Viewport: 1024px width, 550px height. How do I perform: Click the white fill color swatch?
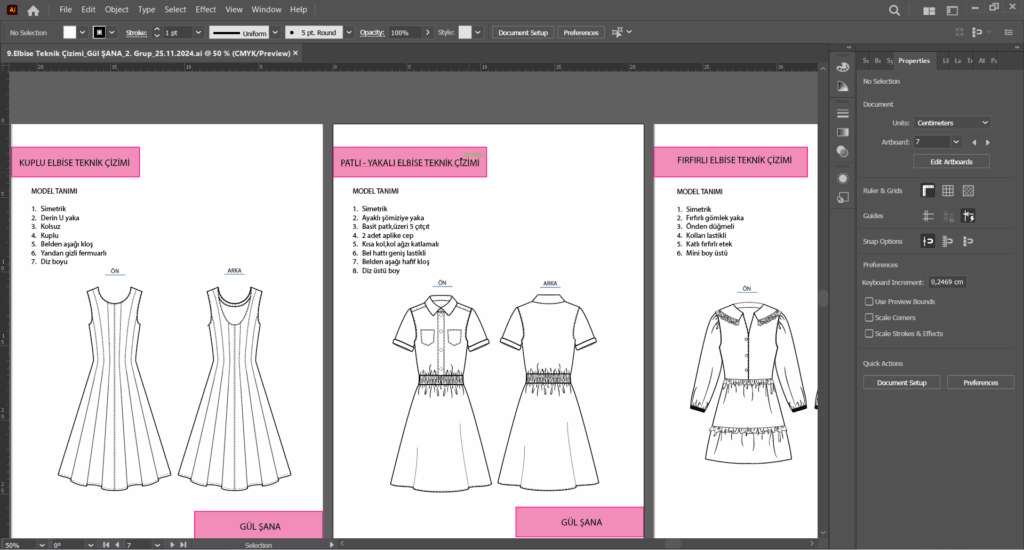(x=69, y=32)
